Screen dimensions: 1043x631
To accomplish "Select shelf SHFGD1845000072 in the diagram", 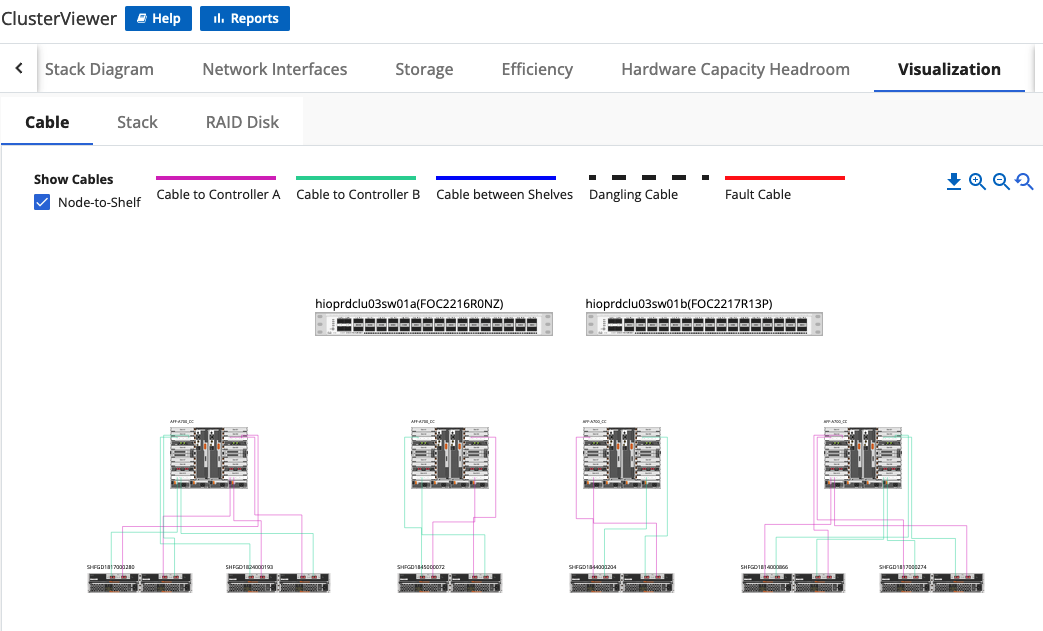I will [x=450, y=583].
